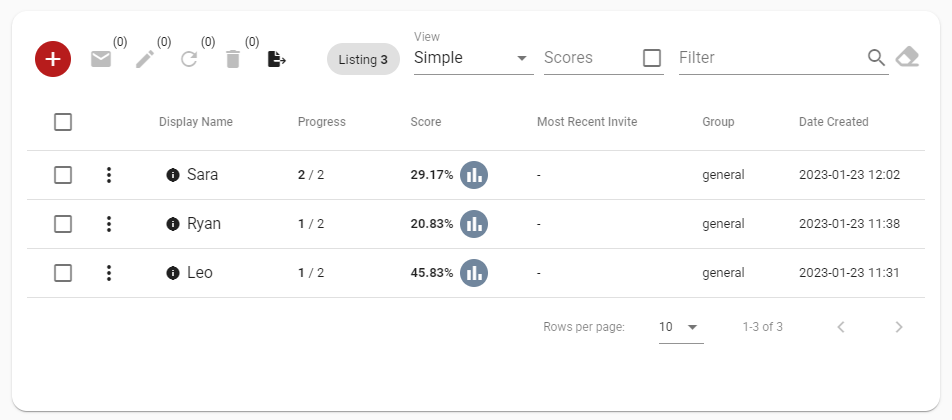This screenshot has width=952, height=420.
Task: Click the export file icon
Action: (x=277, y=59)
